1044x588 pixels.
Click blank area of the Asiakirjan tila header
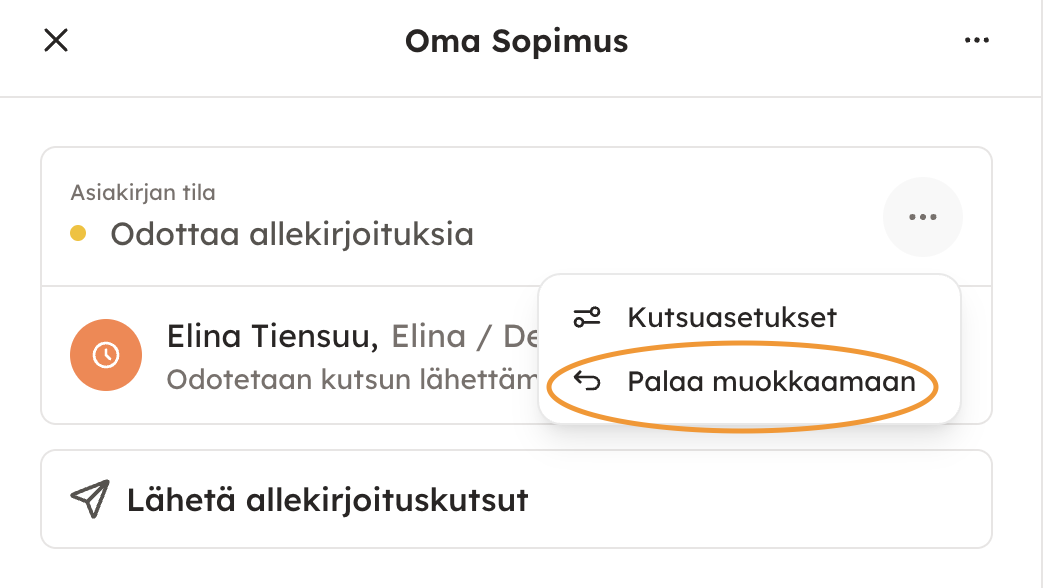tap(650, 210)
